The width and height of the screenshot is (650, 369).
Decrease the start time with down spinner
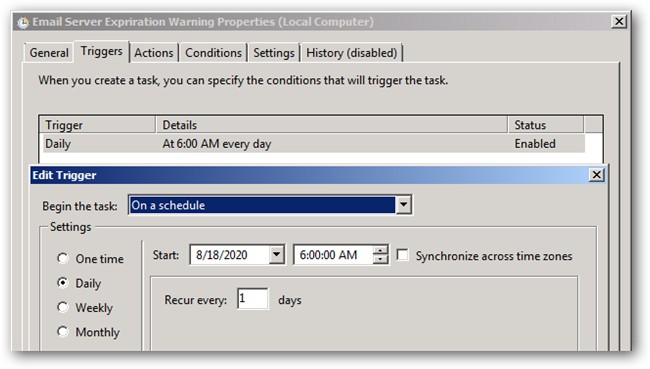(380, 259)
